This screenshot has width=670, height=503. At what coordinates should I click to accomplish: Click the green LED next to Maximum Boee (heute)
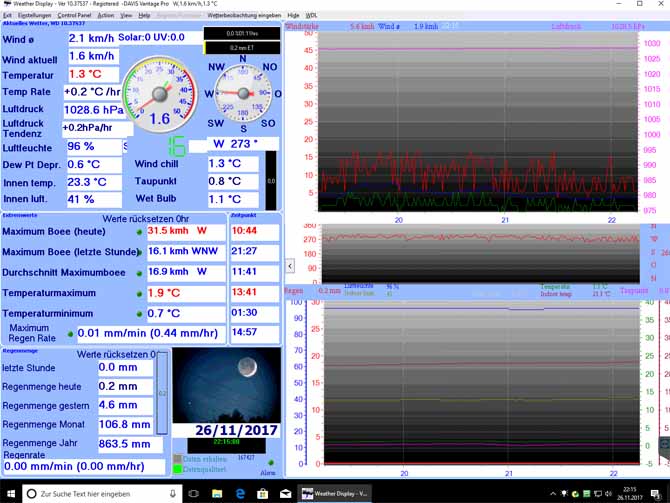point(139,231)
